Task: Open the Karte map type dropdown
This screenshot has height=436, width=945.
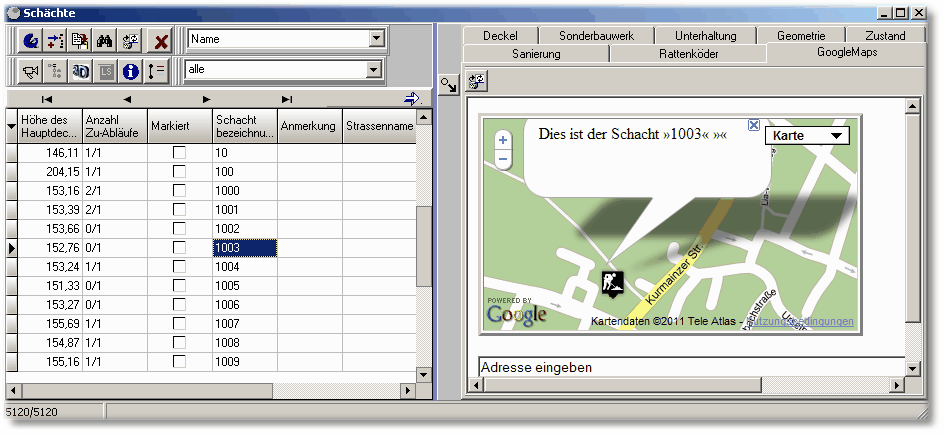Action: coord(807,136)
